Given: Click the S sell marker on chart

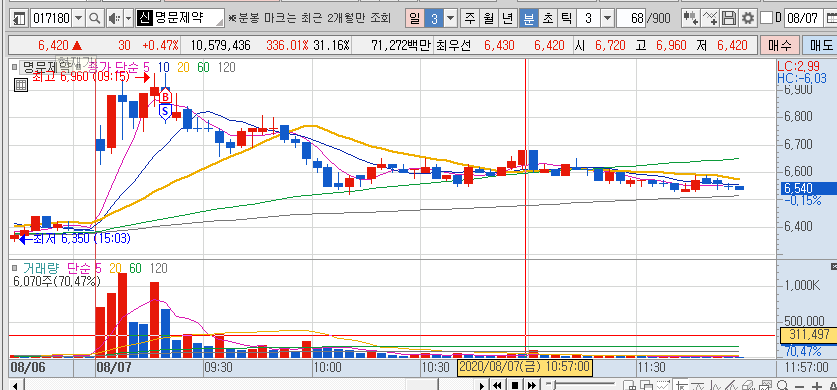Looking at the screenshot, I should point(165,111).
